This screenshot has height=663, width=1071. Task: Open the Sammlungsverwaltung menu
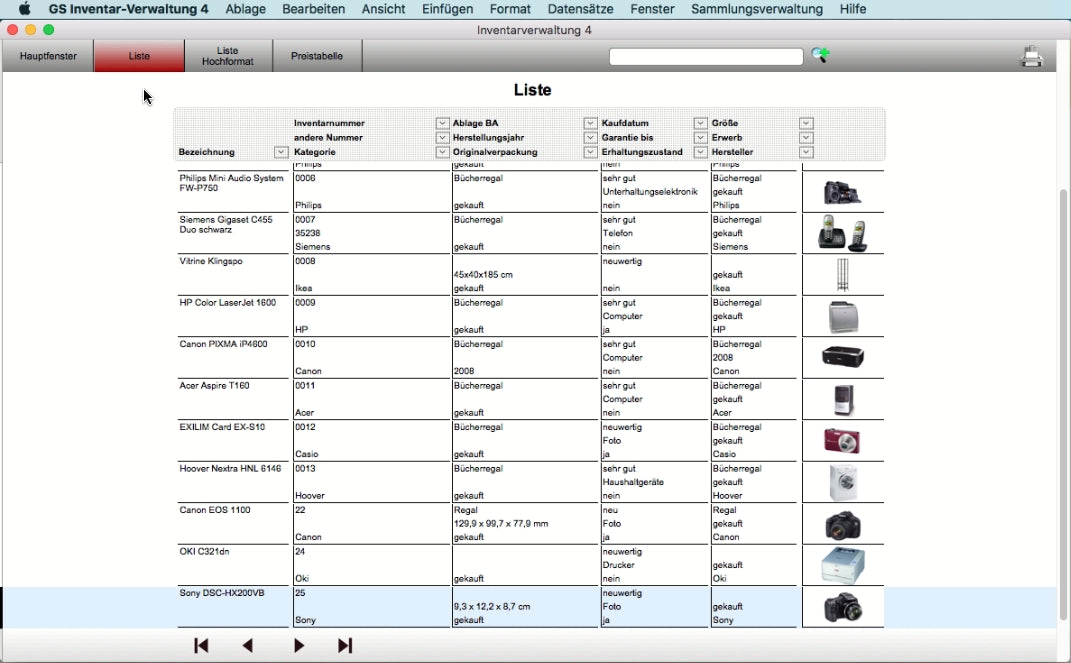coord(757,9)
